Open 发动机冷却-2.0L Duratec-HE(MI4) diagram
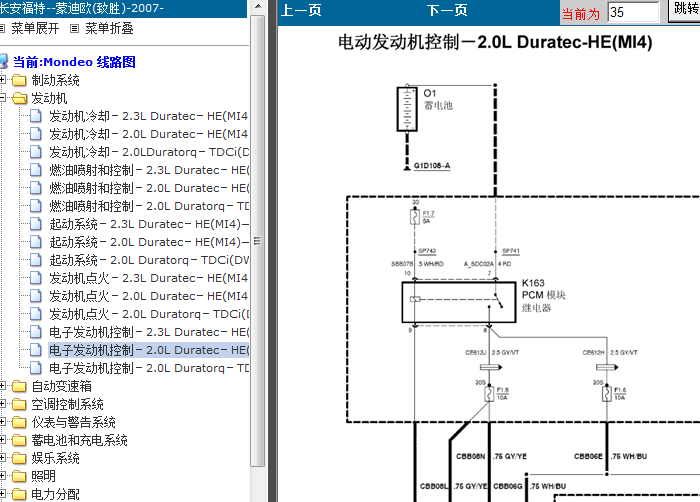The height and width of the screenshot is (502, 700). point(149,134)
